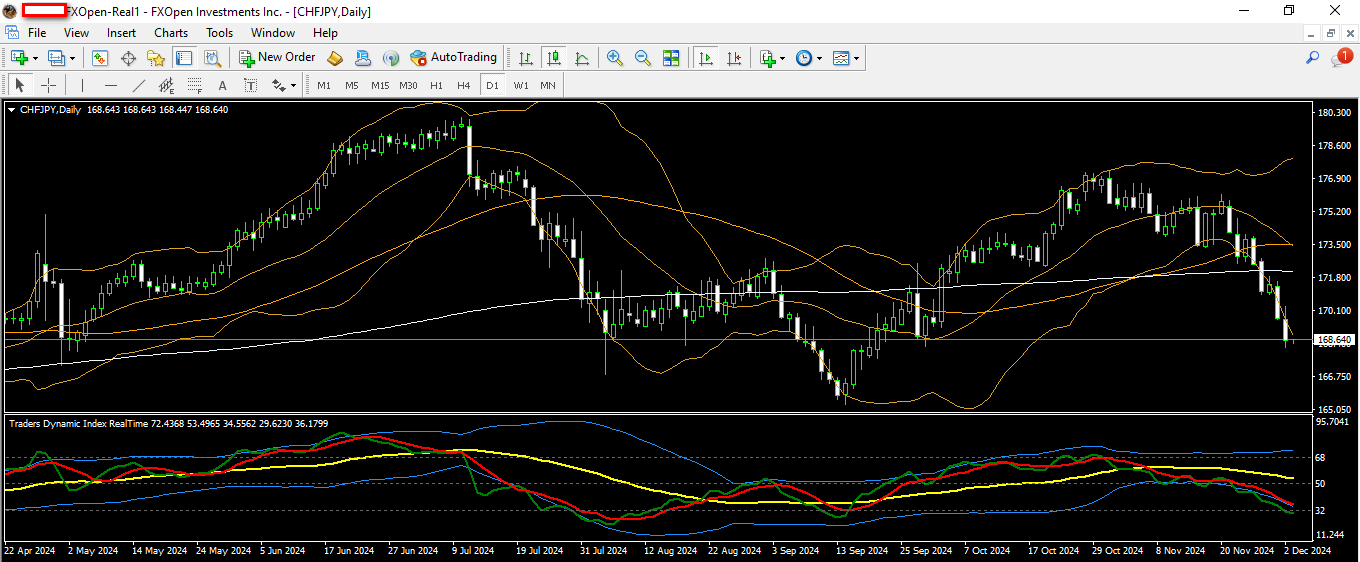Select the W1 timeframe button
The image size is (1360, 562).
tap(521, 85)
